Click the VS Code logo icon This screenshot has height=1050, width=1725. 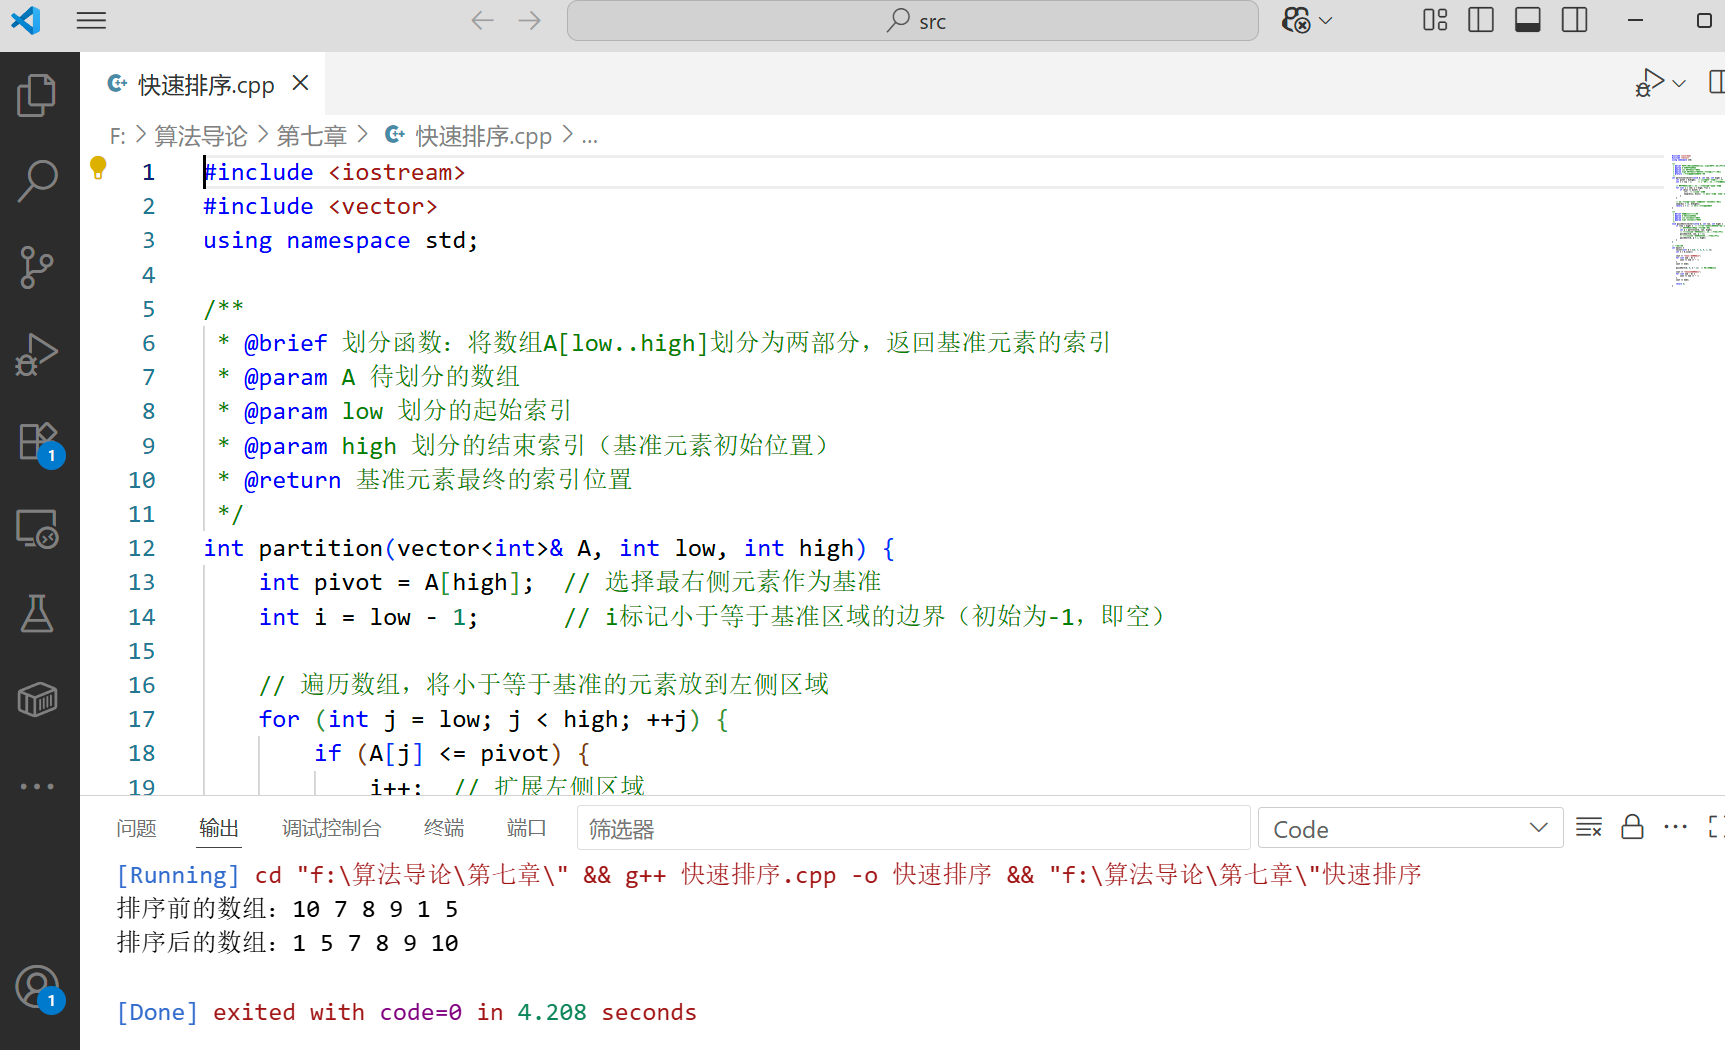[25, 21]
